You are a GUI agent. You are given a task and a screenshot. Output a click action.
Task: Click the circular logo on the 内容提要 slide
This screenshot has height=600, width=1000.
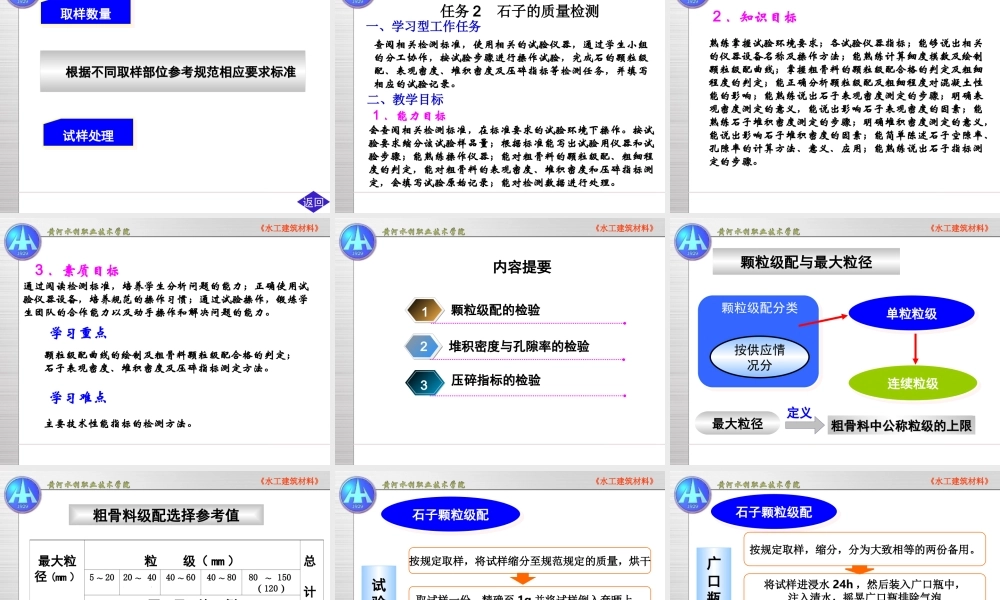357,240
